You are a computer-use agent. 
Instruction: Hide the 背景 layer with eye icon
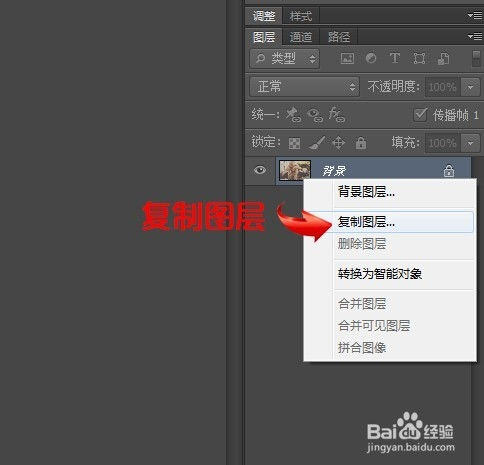[260, 170]
